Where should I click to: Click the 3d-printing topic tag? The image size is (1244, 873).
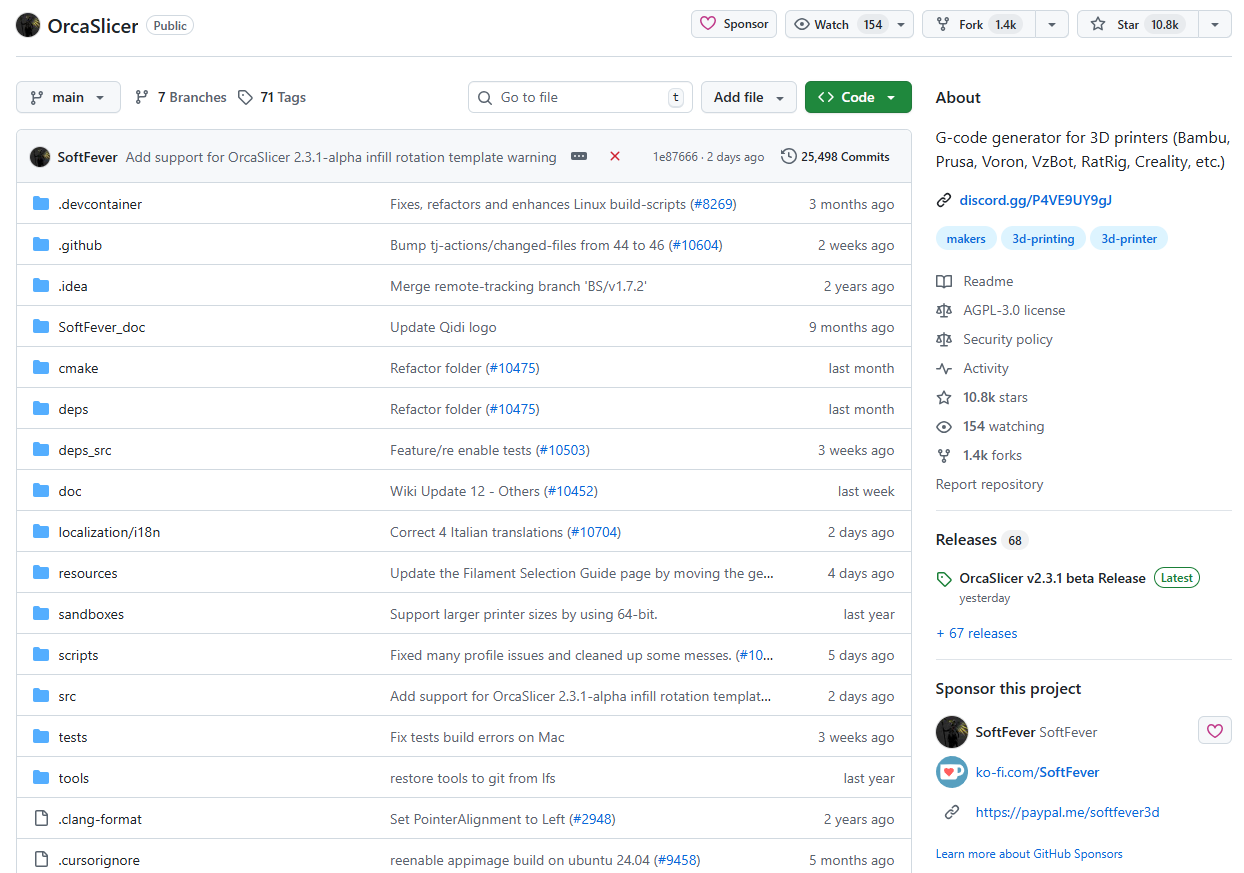[1043, 239]
